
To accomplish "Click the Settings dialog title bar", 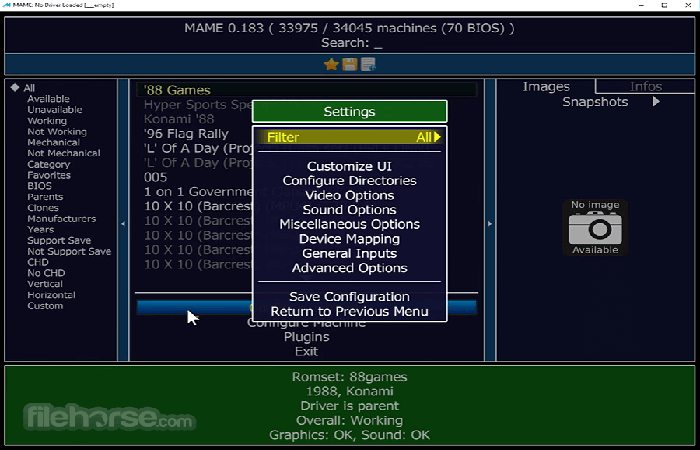I will pyautogui.click(x=350, y=112).
